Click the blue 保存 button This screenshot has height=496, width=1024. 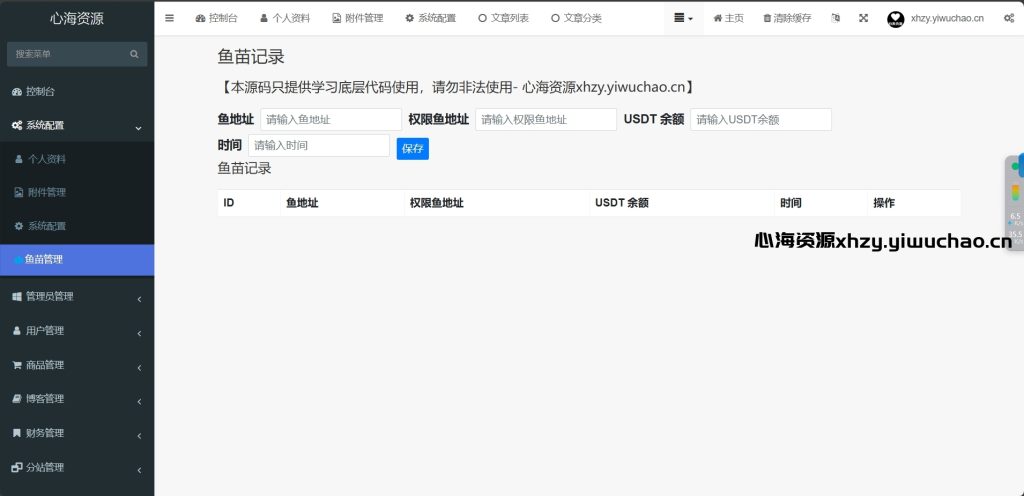[413, 149]
